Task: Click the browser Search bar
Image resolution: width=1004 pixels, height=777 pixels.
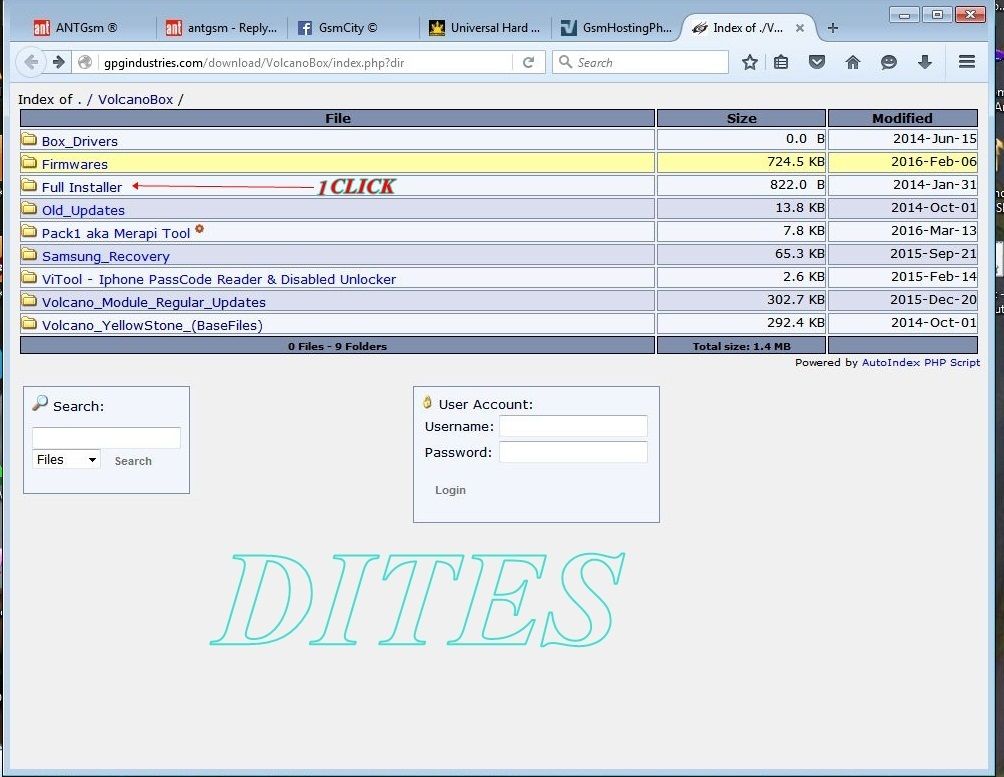Action: [x=640, y=62]
